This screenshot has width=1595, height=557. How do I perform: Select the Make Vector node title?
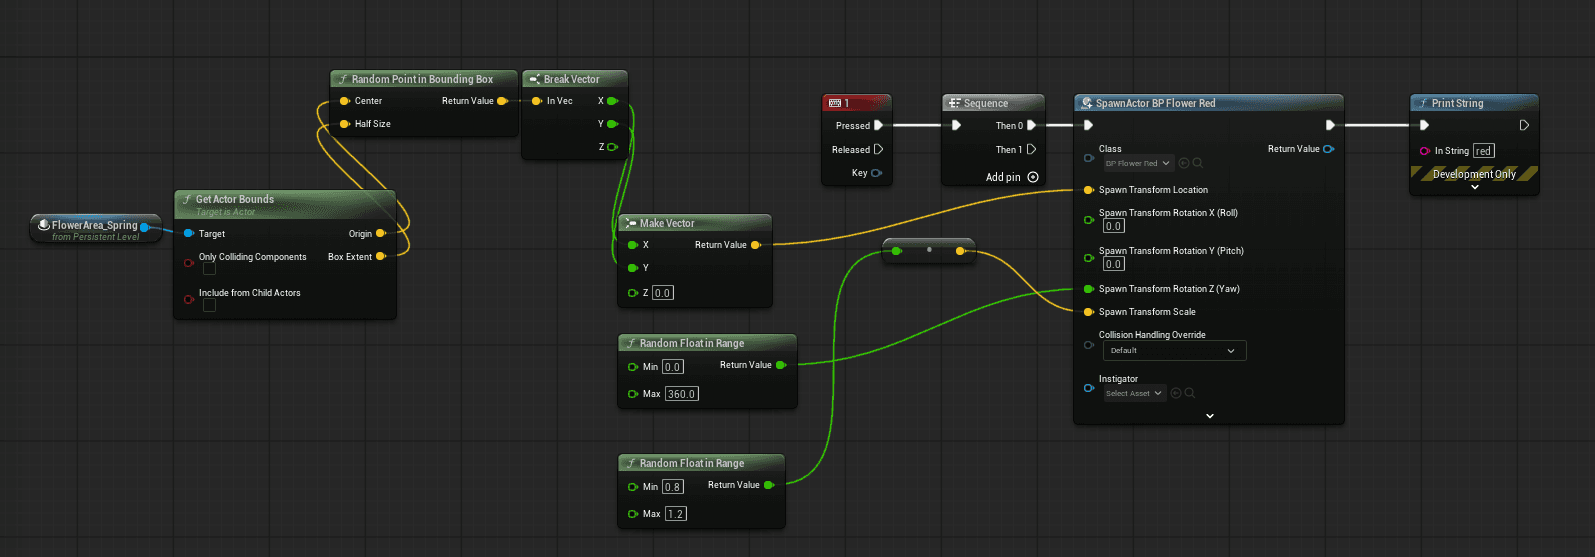click(667, 223)
